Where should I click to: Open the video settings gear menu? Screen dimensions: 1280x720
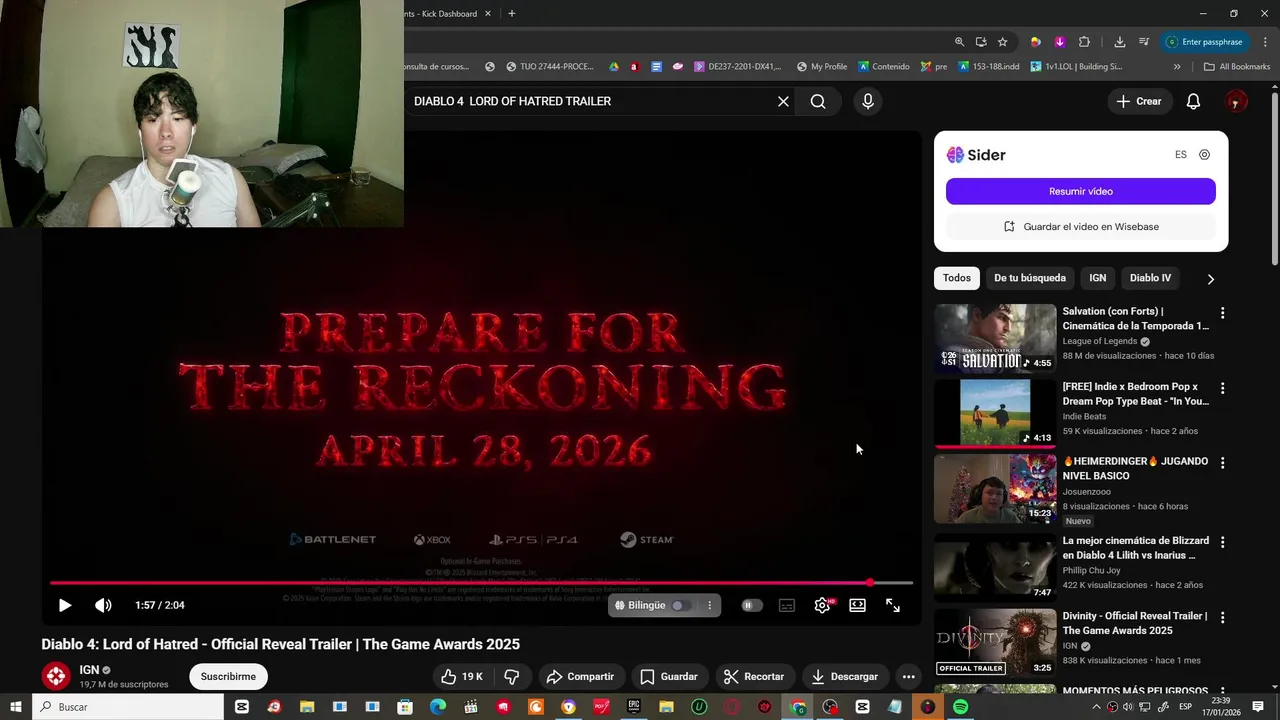tap(822, 605)
